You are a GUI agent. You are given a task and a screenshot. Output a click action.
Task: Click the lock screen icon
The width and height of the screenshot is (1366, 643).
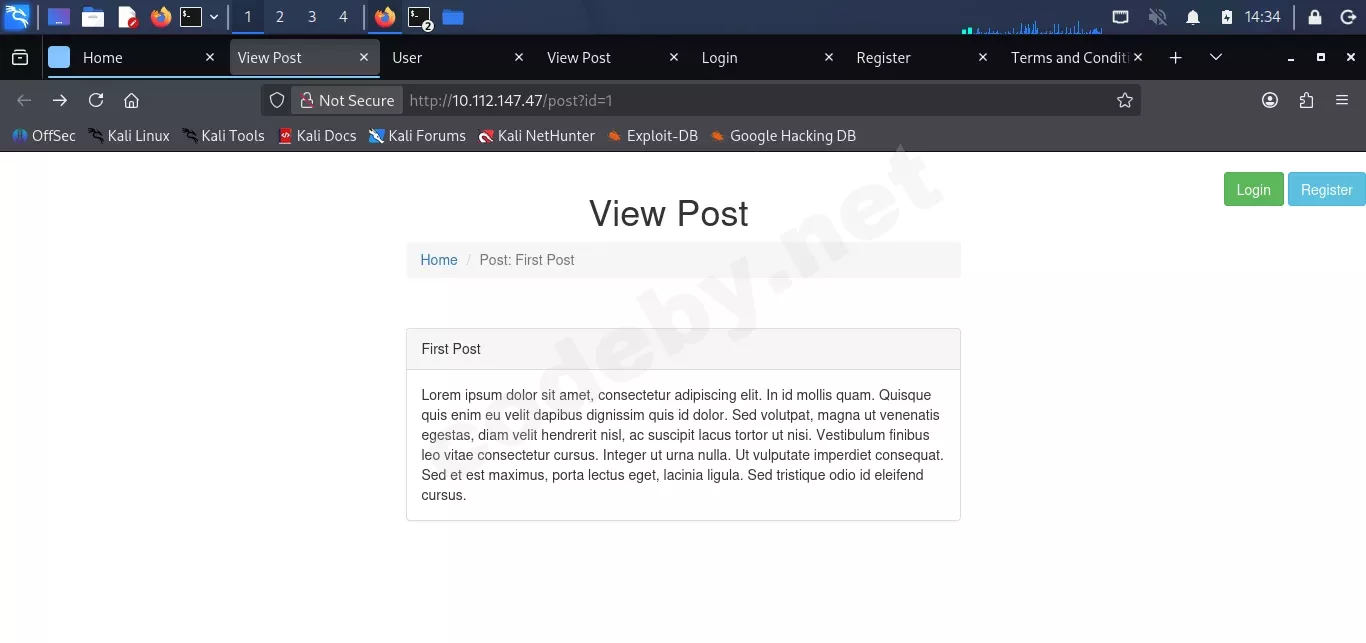[x=1315, y=17]
